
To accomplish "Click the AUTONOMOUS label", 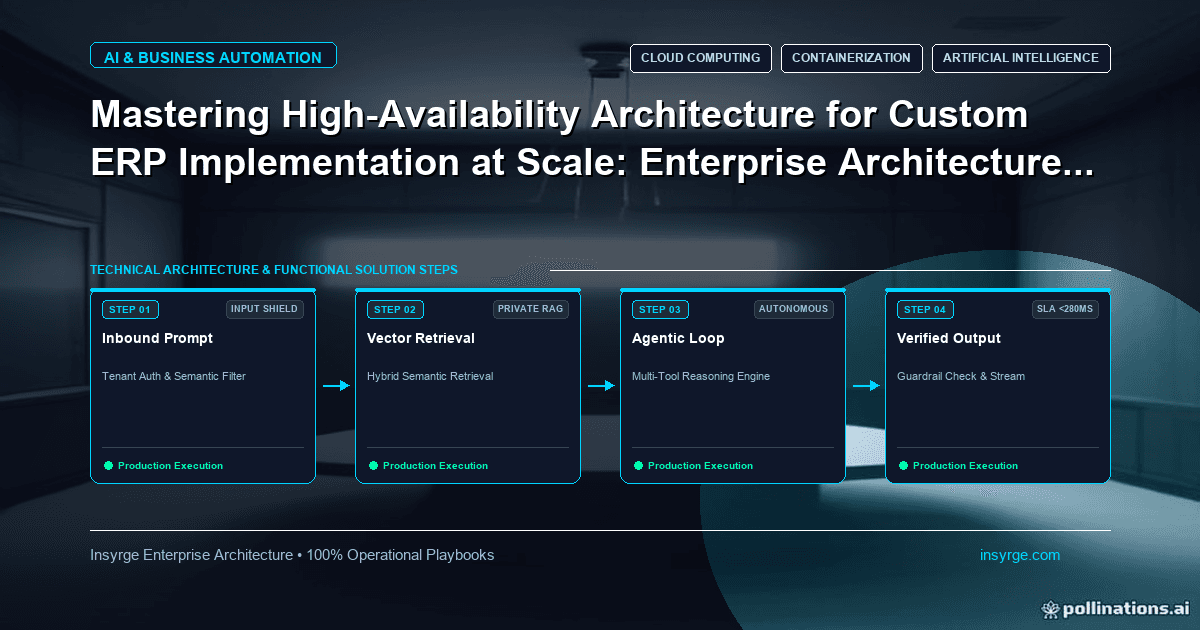I will pos(794,309).
